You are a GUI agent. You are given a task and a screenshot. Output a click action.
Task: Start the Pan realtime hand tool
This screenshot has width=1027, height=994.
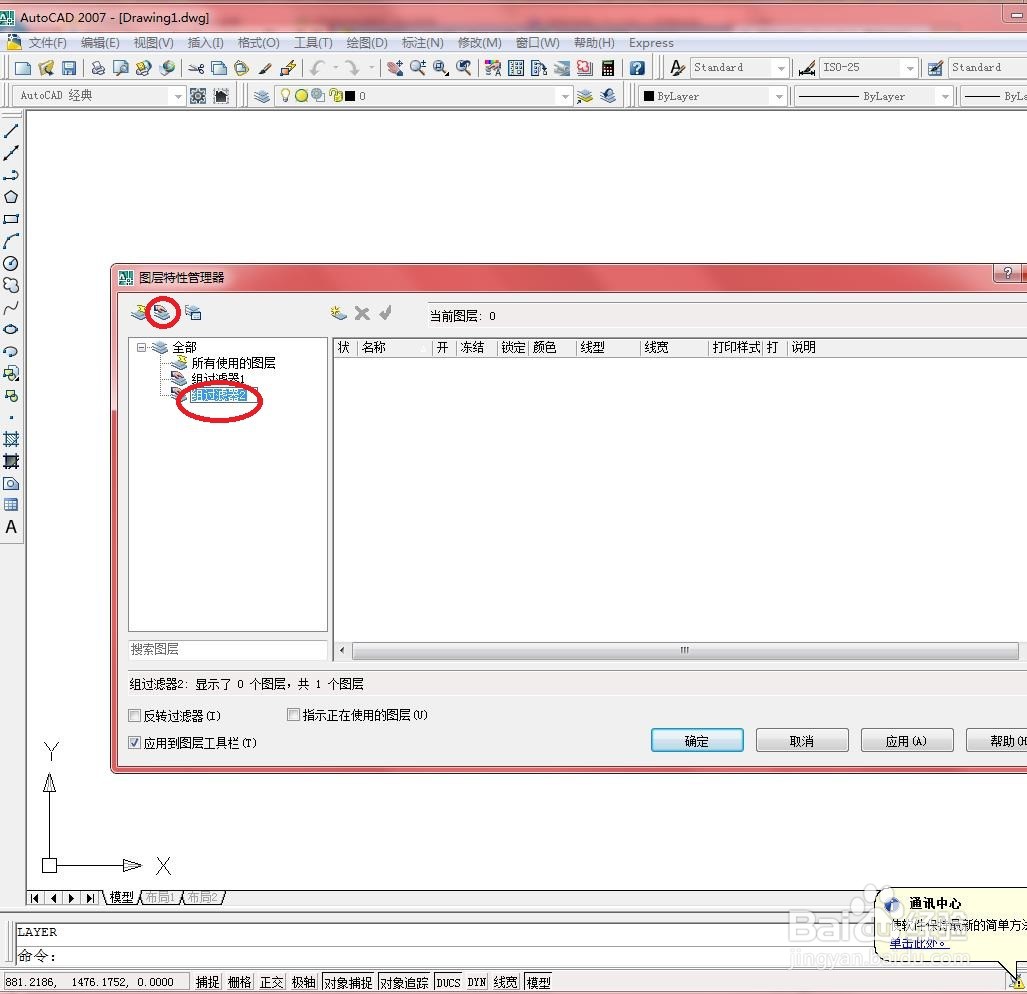tap(395, 68)
